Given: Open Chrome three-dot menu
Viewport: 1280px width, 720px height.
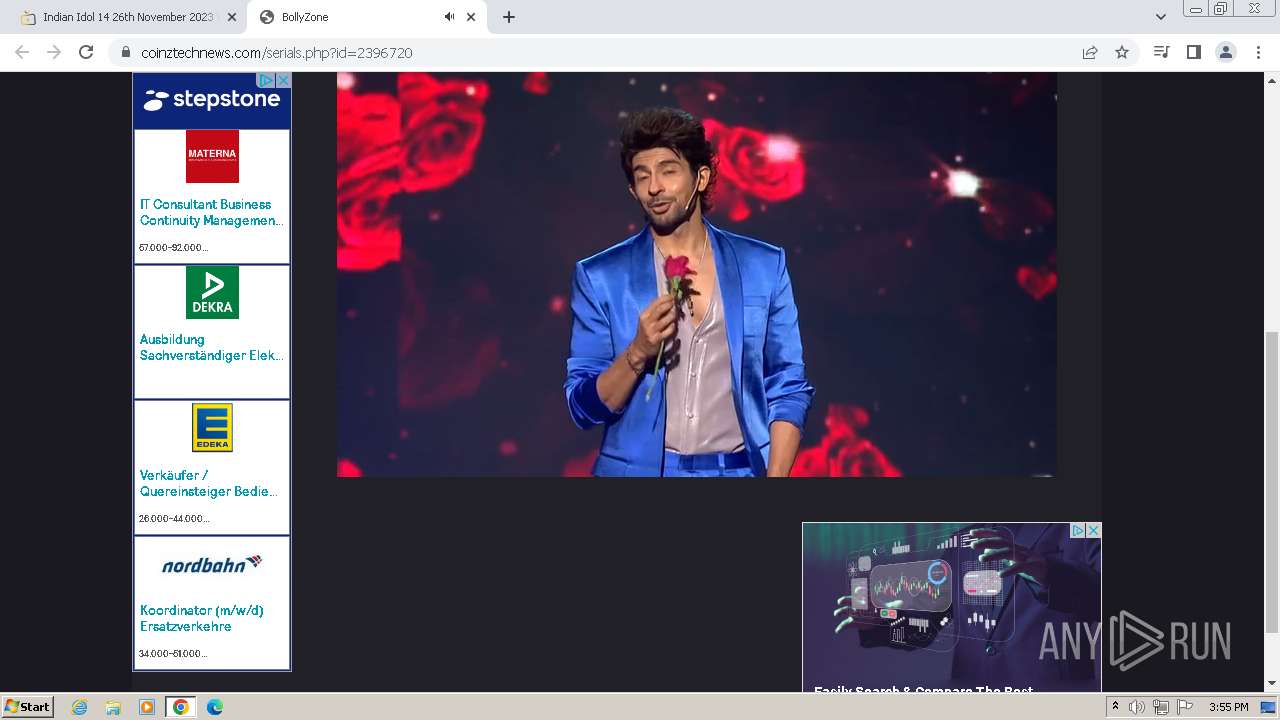Looking at the screenshot, I should point(1258,52).
